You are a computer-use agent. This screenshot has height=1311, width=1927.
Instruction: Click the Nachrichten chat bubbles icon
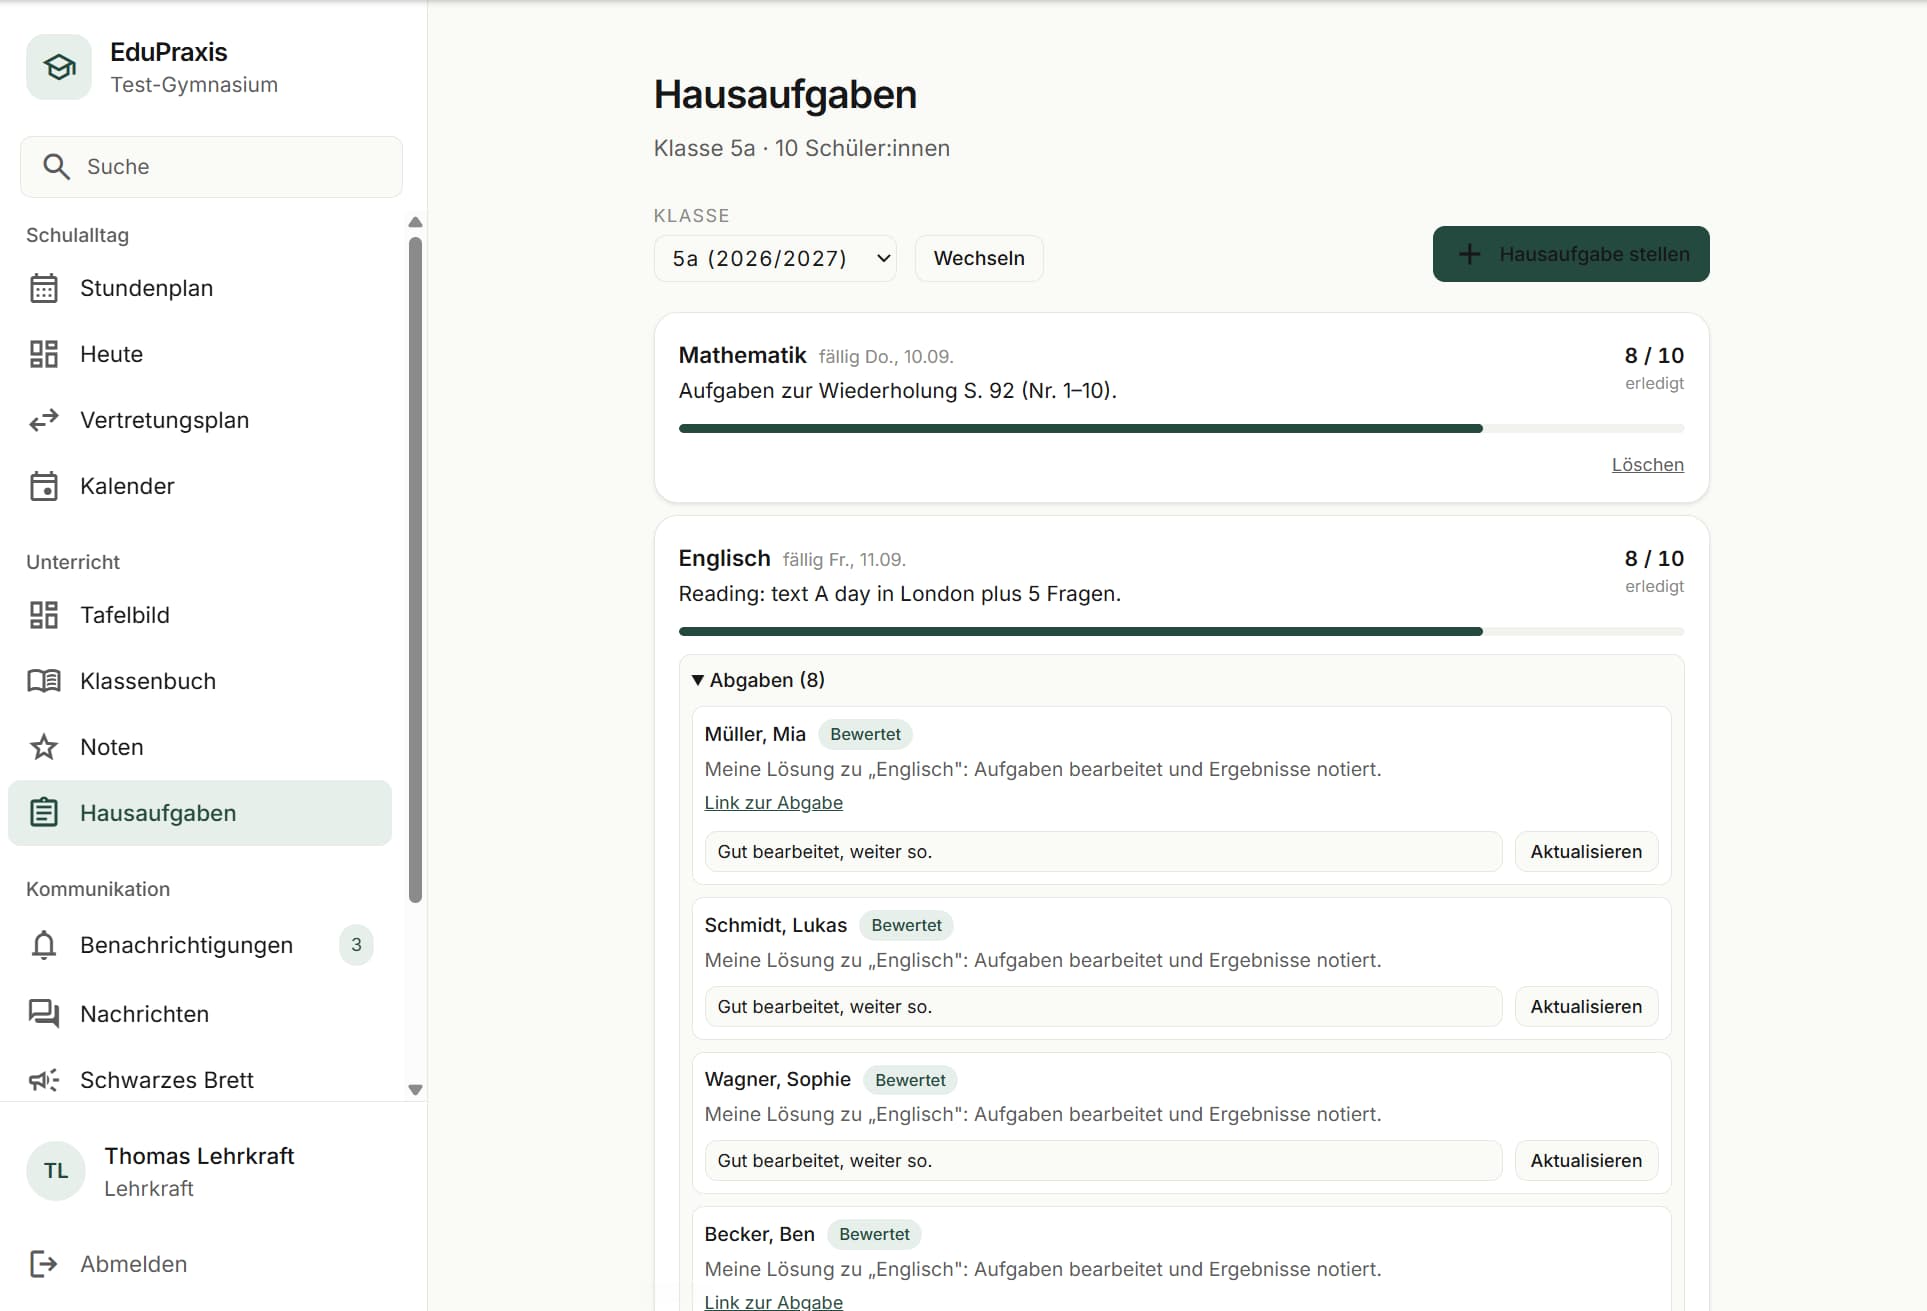(44, 1014)
